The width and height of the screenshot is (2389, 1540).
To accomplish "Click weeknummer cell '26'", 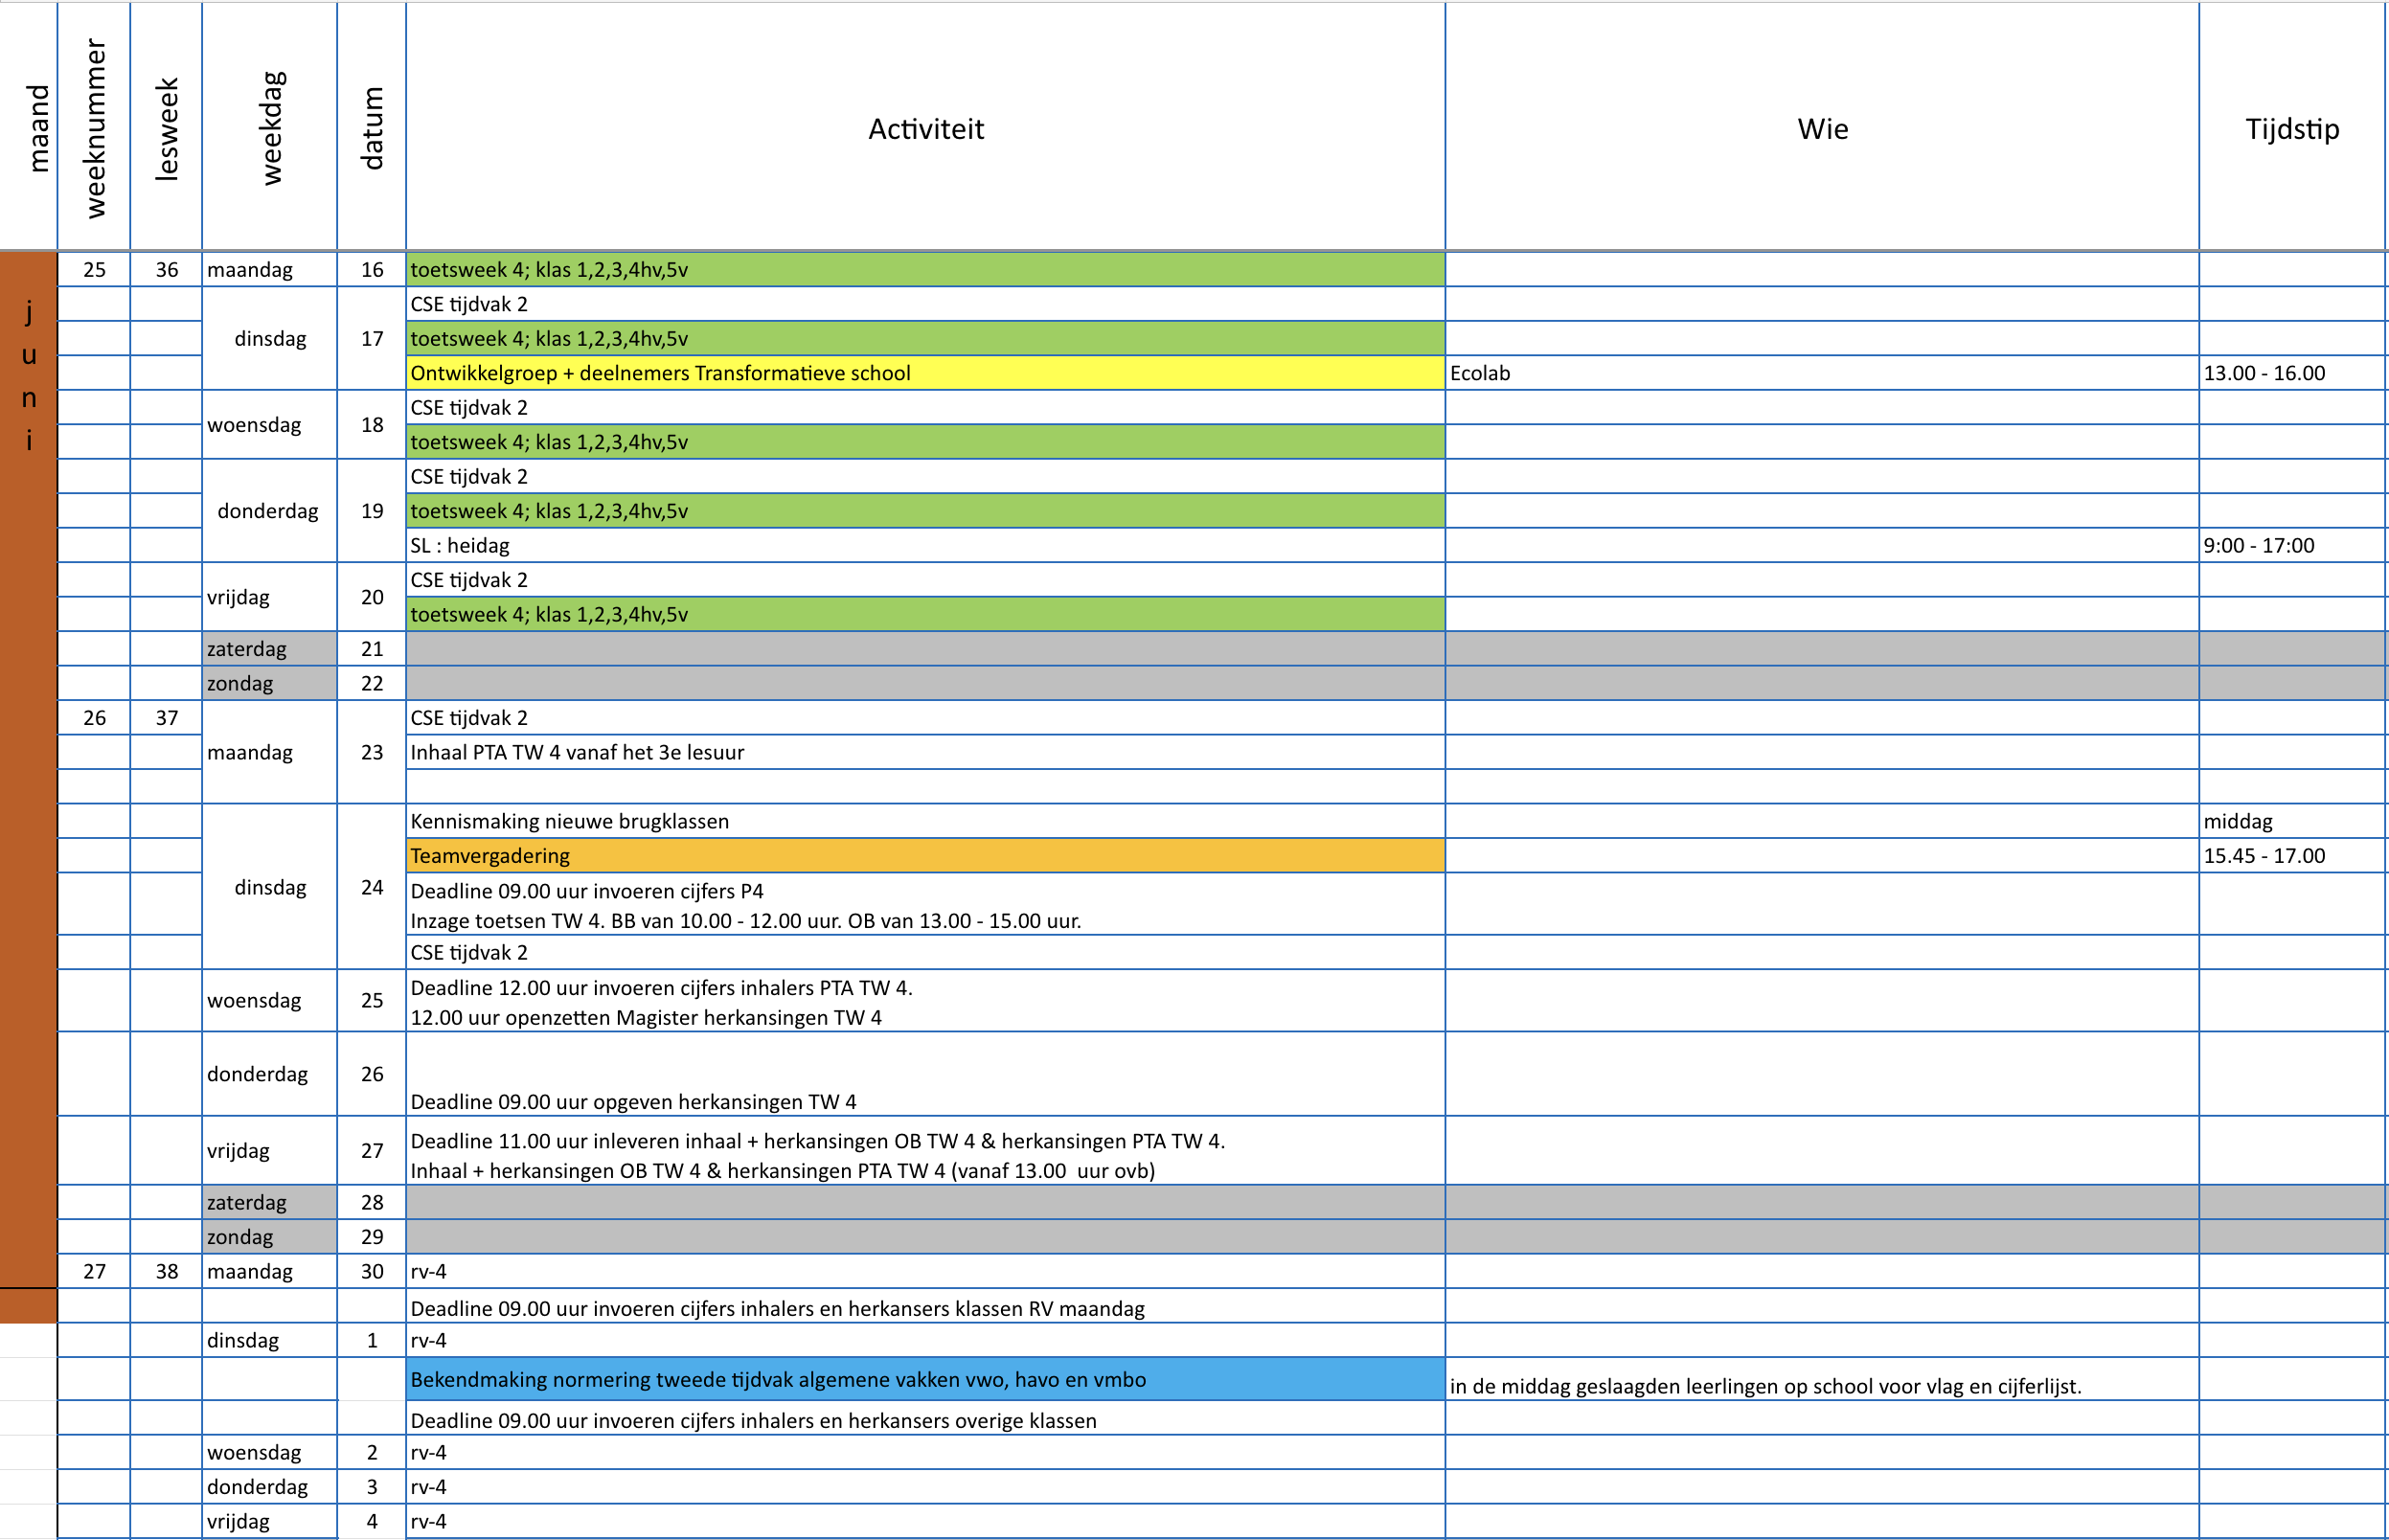I will (x=94, y=718).
